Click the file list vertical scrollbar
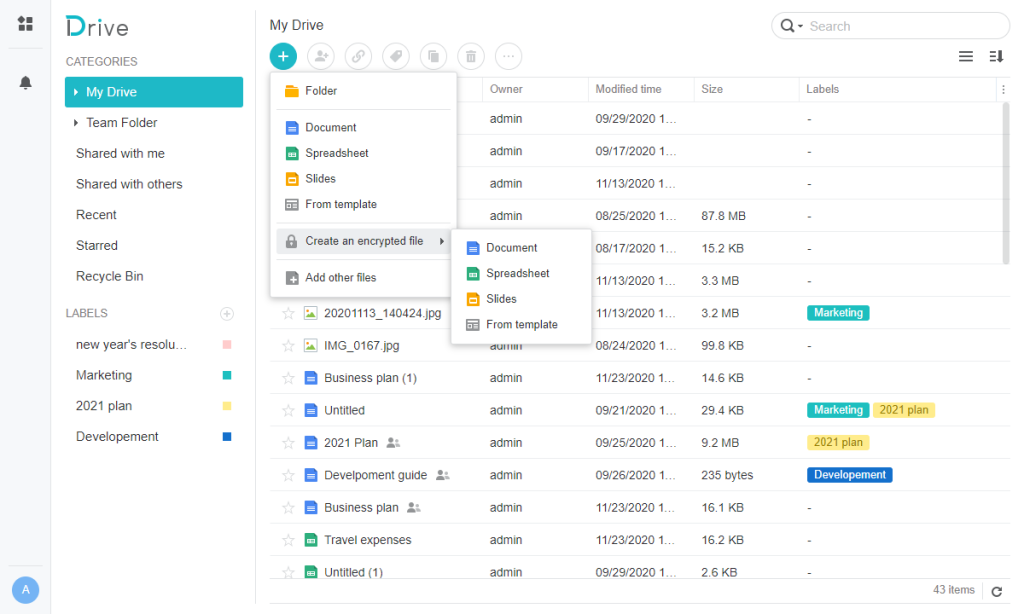The height and width of the screenshot is (614, 1024). pos(1006,183)
